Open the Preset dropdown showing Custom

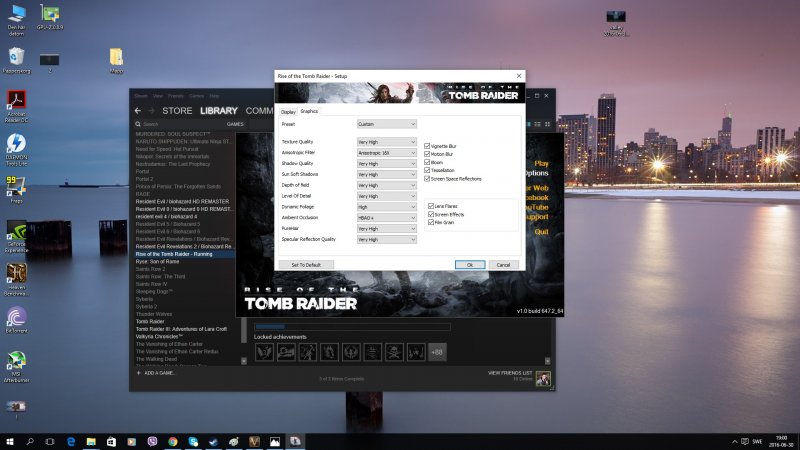tap(387, 124)
